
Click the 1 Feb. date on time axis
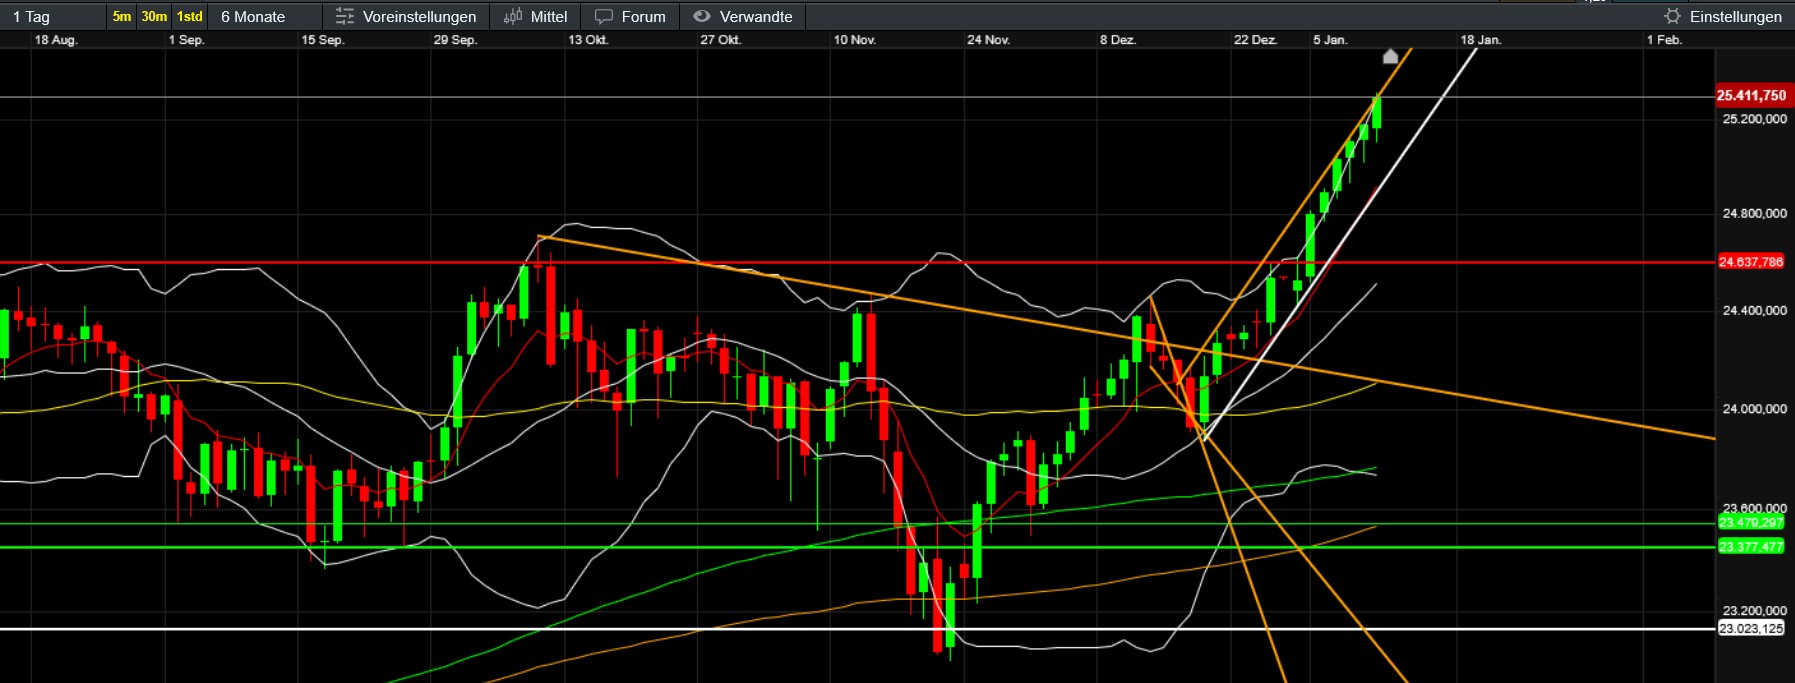(x=1664, y=40)
